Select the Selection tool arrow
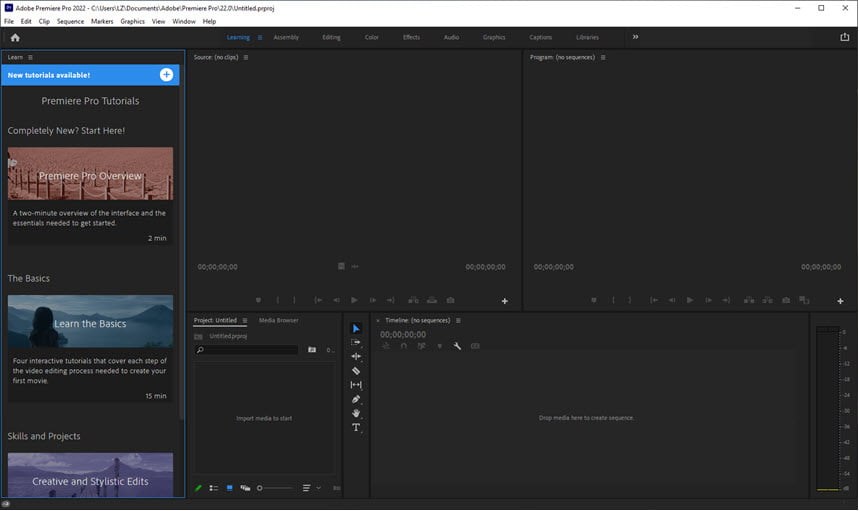 click(356, 329)
